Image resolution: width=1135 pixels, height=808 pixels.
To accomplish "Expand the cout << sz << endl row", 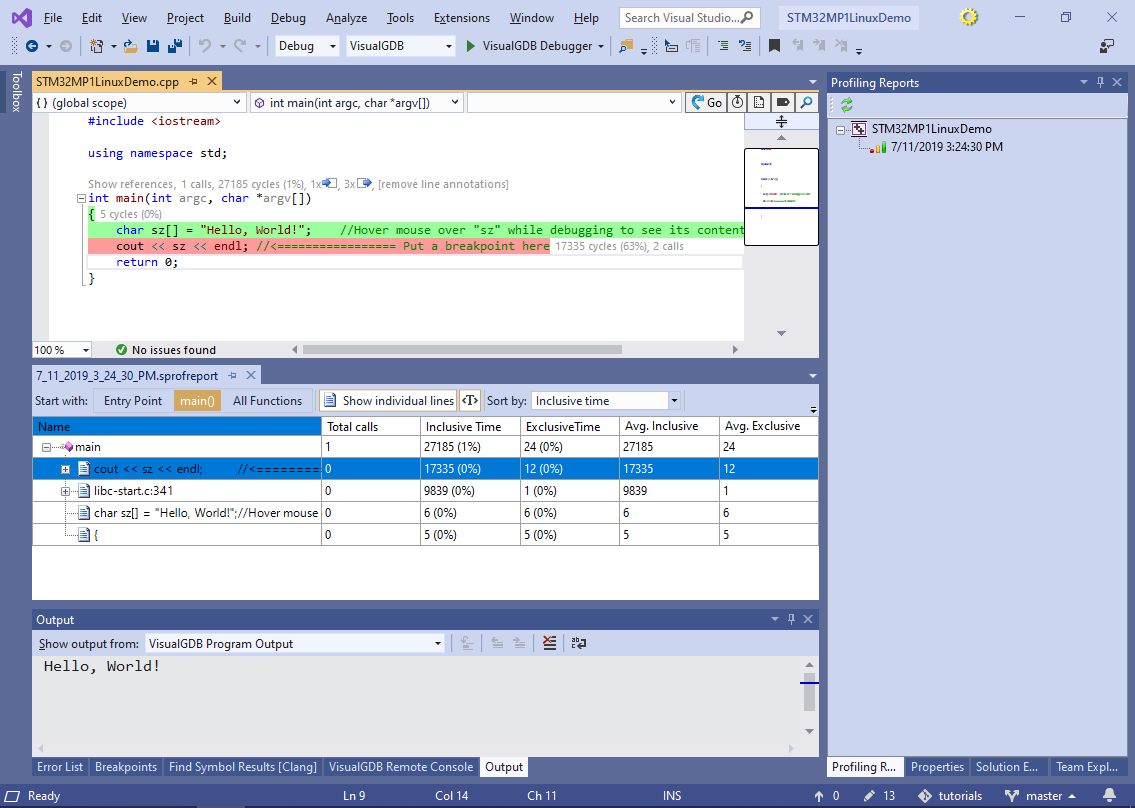I will click(x=65, y=469).
